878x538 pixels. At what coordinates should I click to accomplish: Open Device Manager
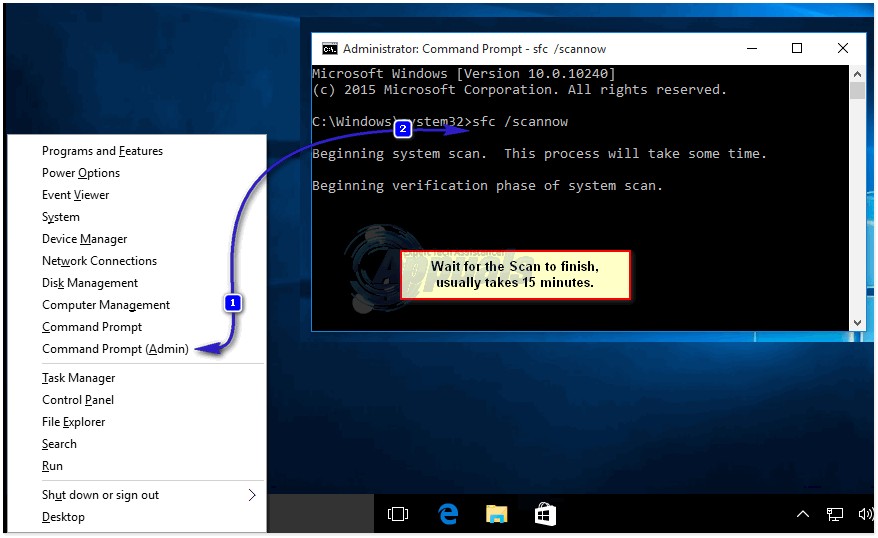[85, 239]
